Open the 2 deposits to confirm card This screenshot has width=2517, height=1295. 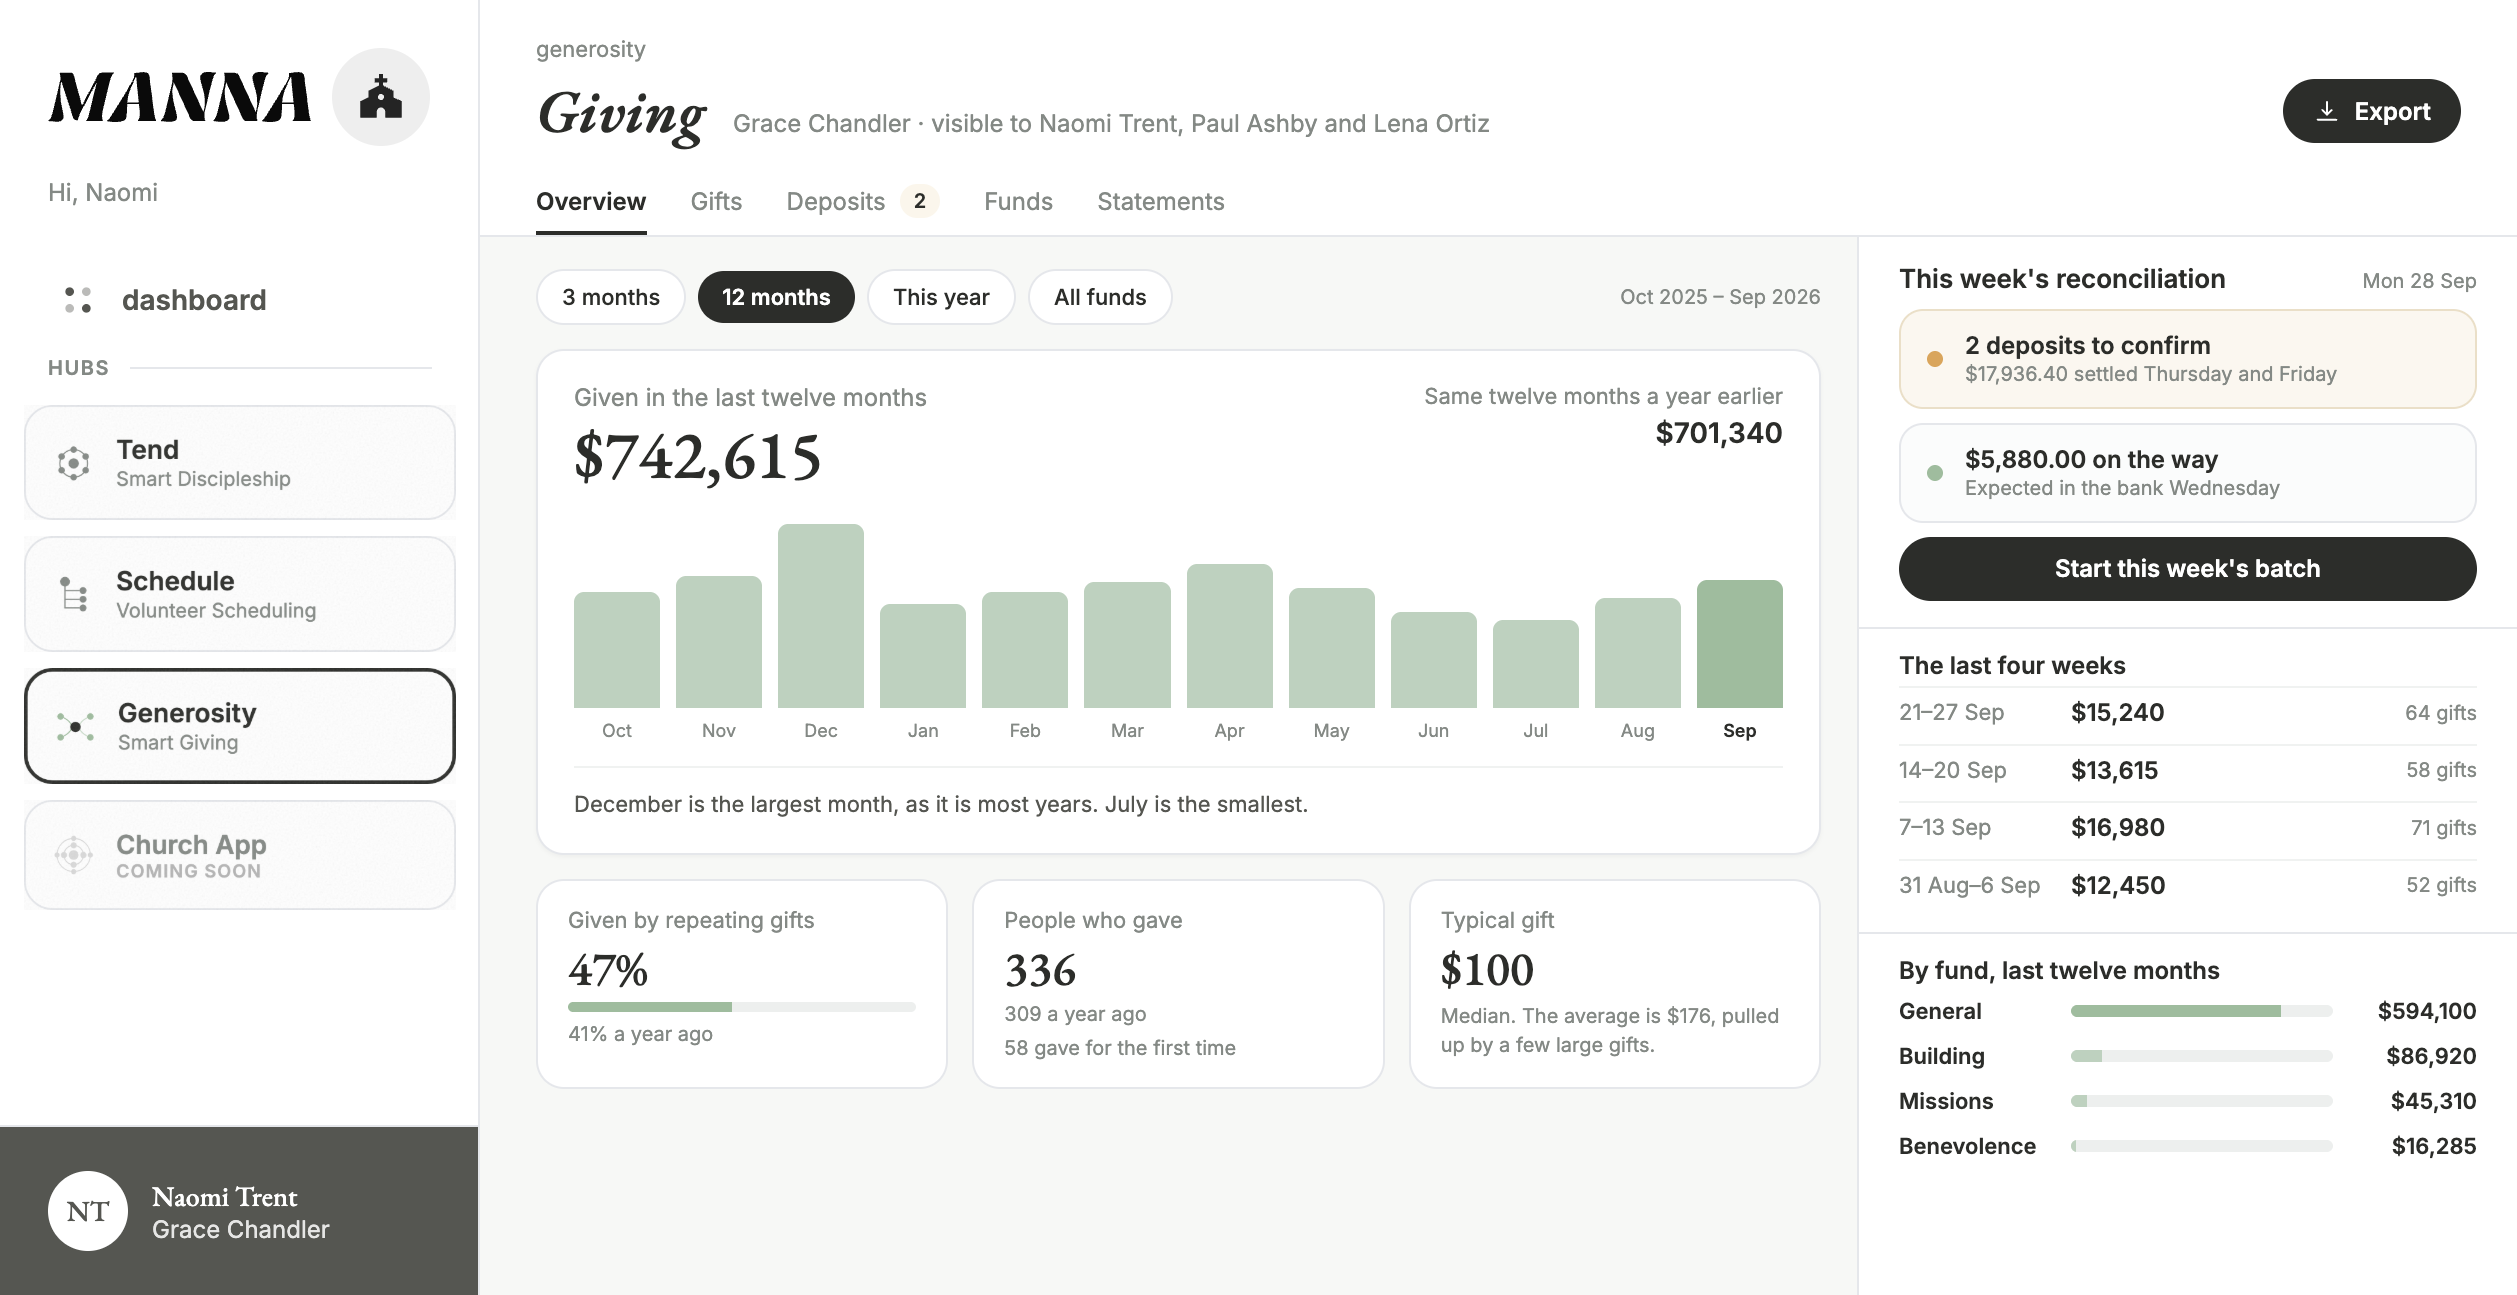[x=2187, y=359]
